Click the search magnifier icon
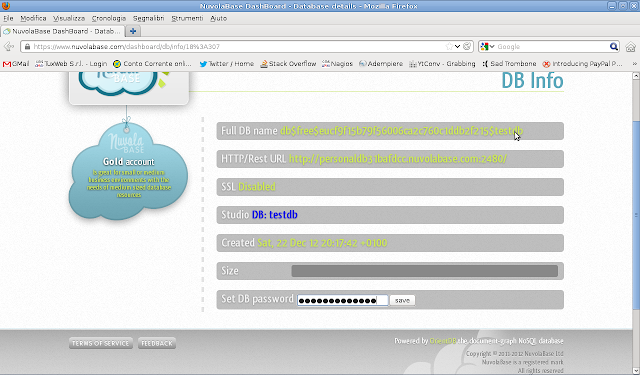The height and width of the screenshot is (375, 640). coord(613,47)
